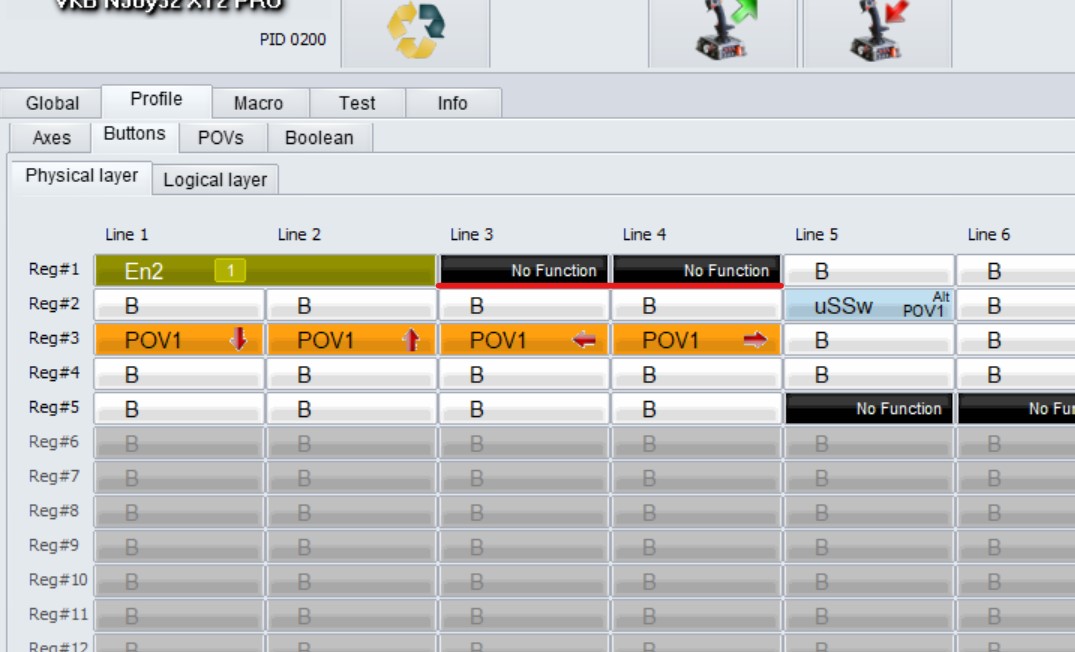Click No Function cell at Reg#5 Line 5

[x=869, y=409]
